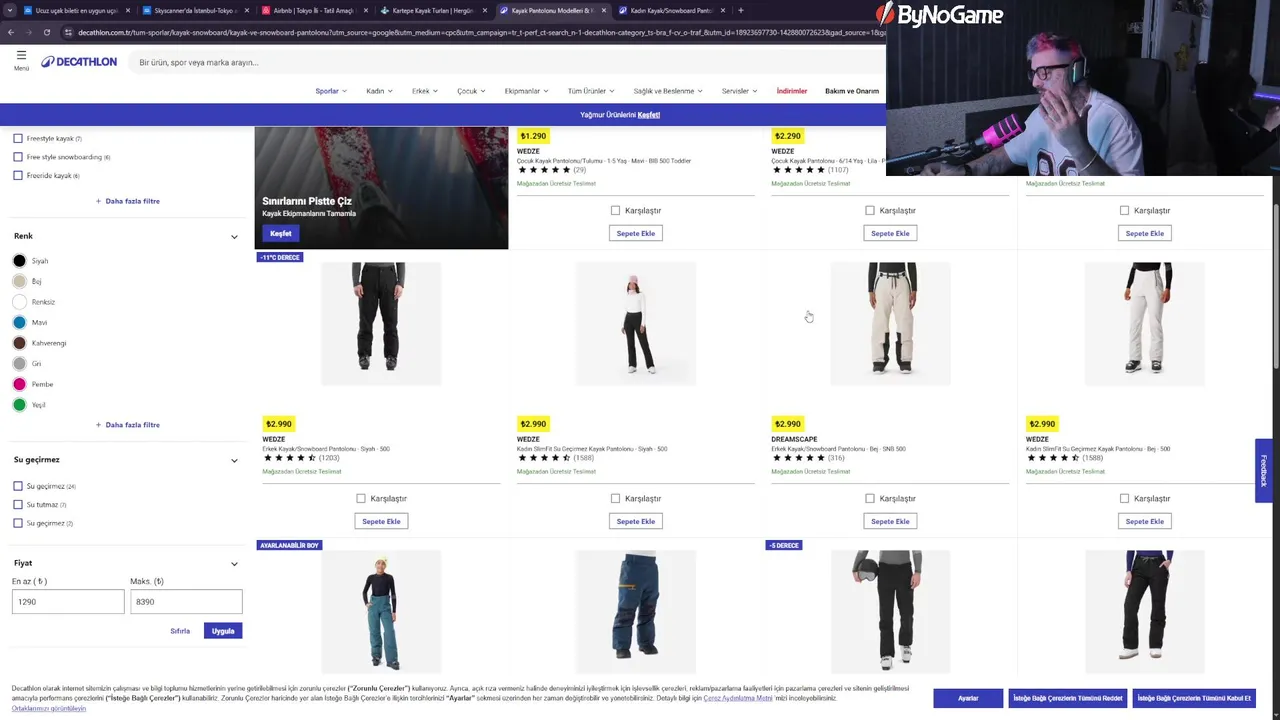The image size is (1280, 720).
Task: Switch to Ucuz uçak bileti tab
Action: click(x=76, y=10)
